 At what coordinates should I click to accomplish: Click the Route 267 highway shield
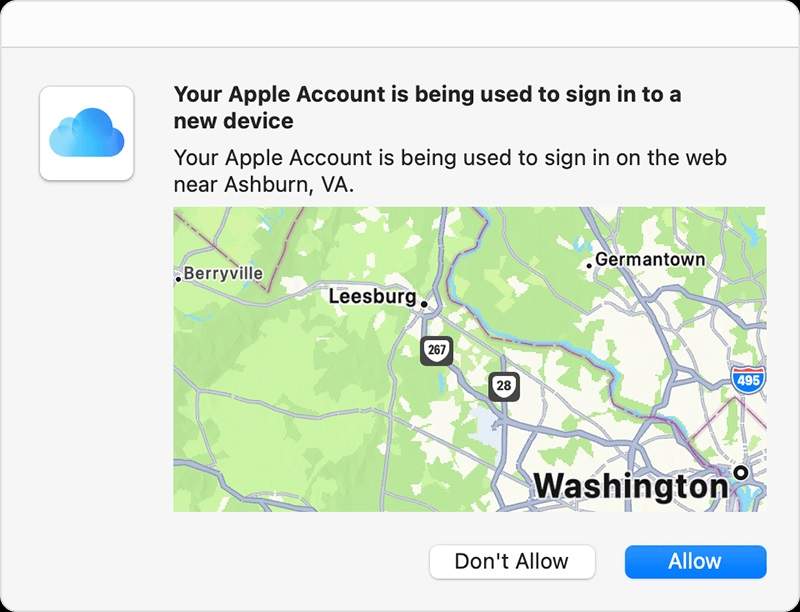click(x=436, y=350)
